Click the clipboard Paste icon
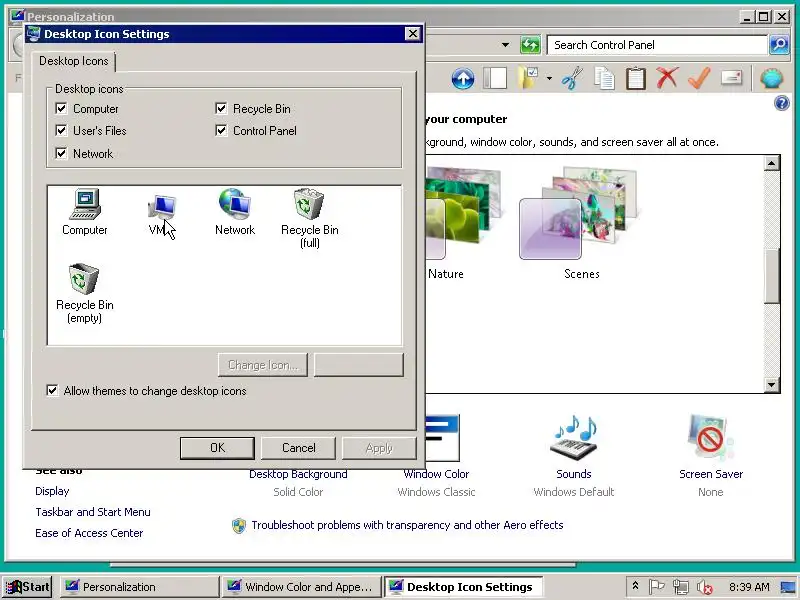 [636, 79]
